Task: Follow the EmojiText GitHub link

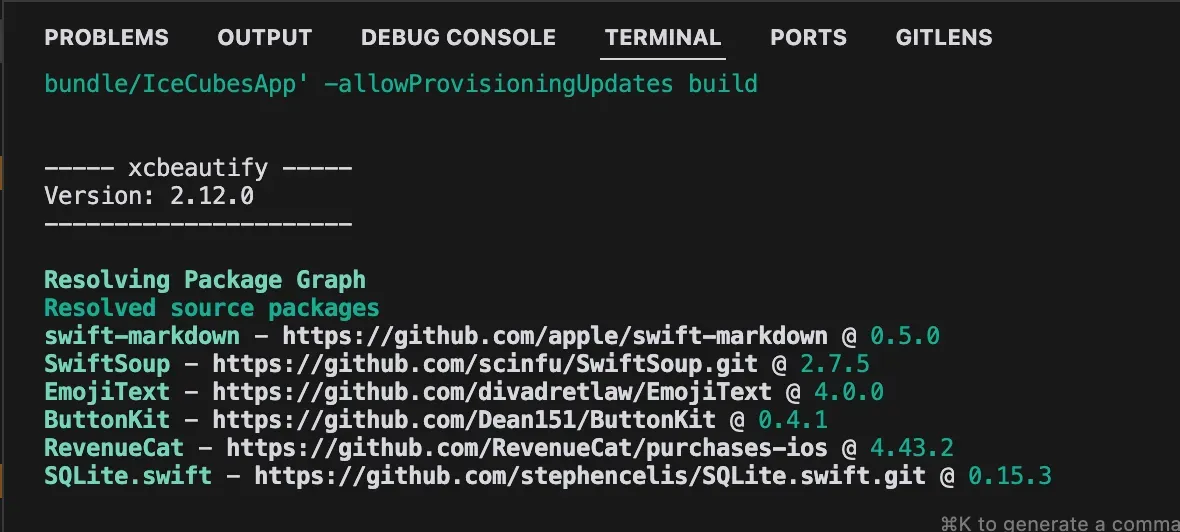Action: click(492, 392)
